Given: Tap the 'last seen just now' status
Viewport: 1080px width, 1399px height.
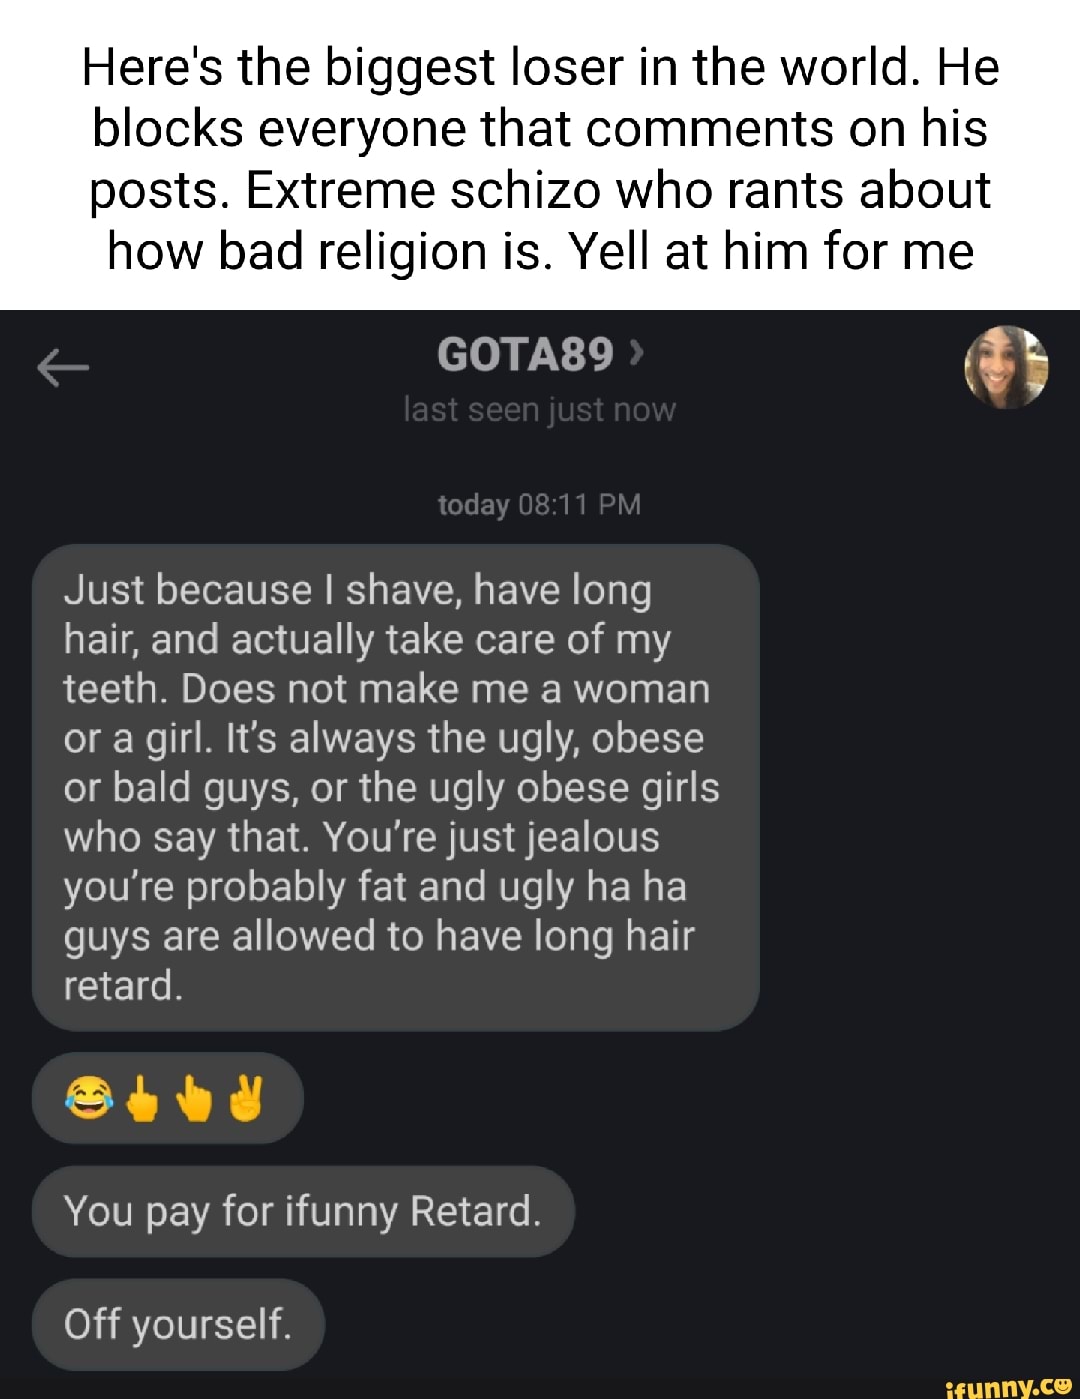Looking at the screenshot, I should pos(539,410).
